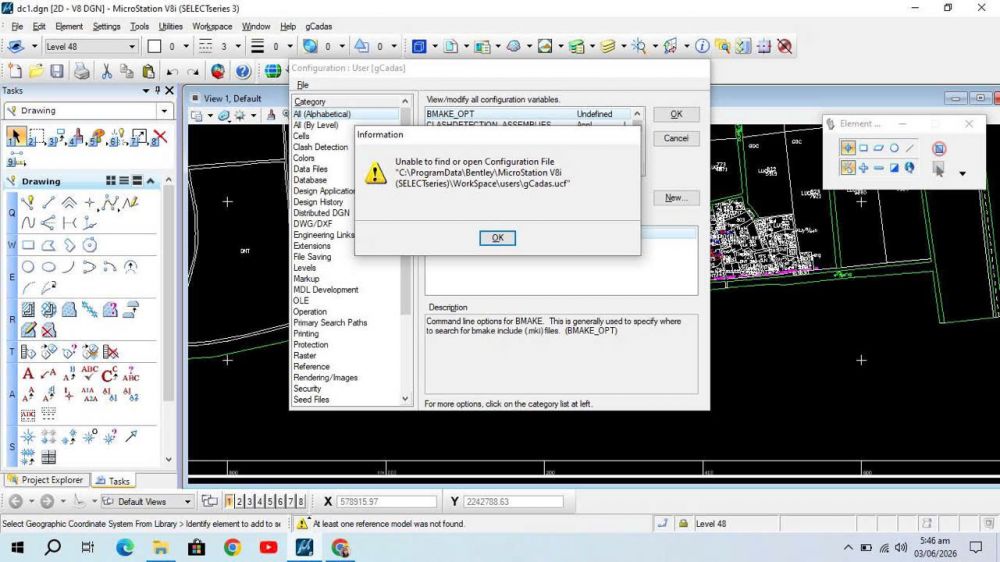Click the Save disk icon
Screen dimensions: 1000x562
pos(57,71)
